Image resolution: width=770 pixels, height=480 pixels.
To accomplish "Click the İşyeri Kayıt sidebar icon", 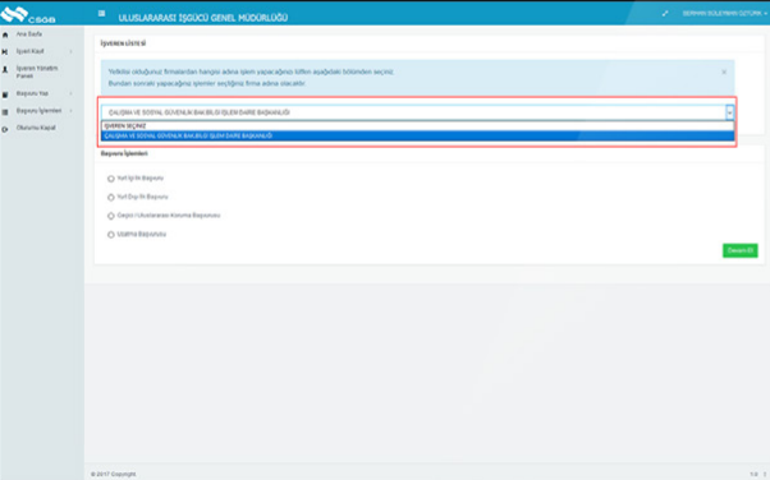I will pos(6,51).
